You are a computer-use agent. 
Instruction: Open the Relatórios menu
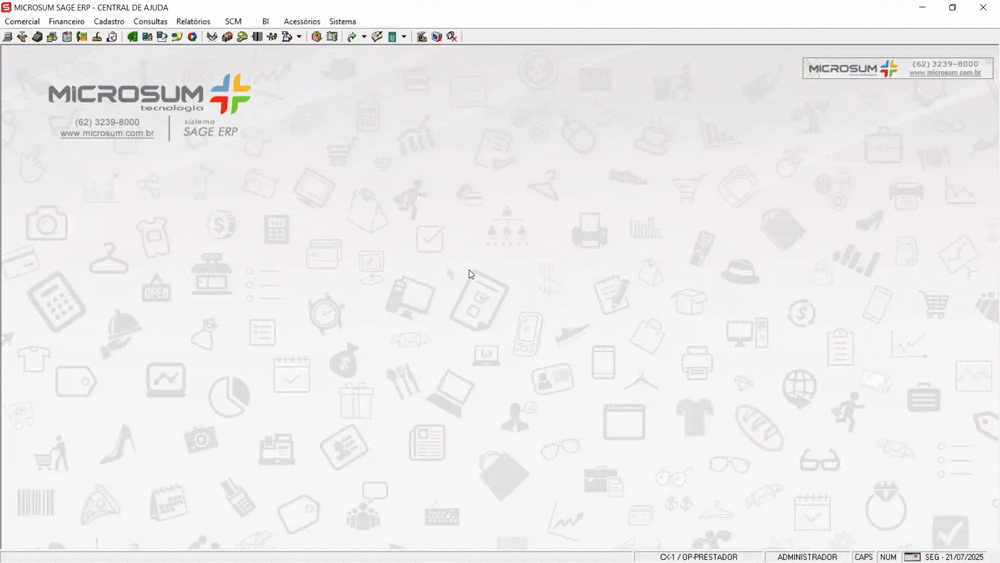[193, 21]
